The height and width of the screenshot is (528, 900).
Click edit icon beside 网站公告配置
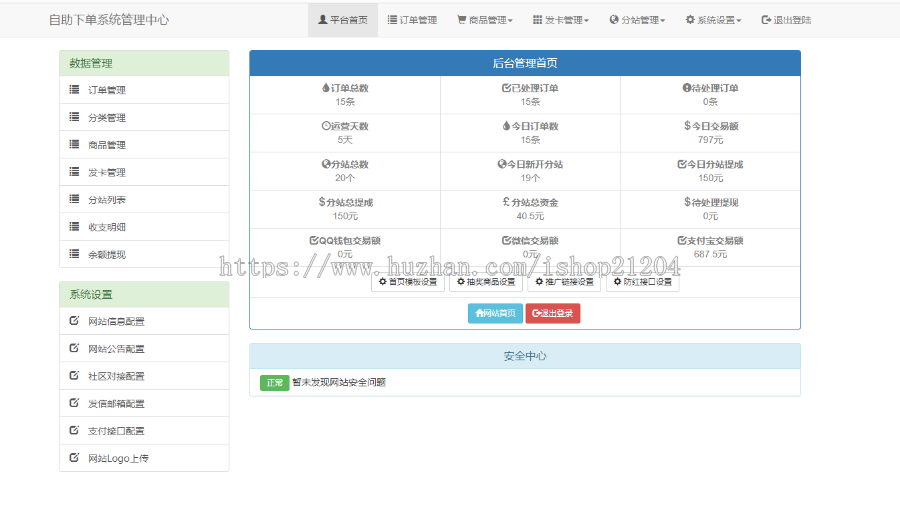[74, 348]
